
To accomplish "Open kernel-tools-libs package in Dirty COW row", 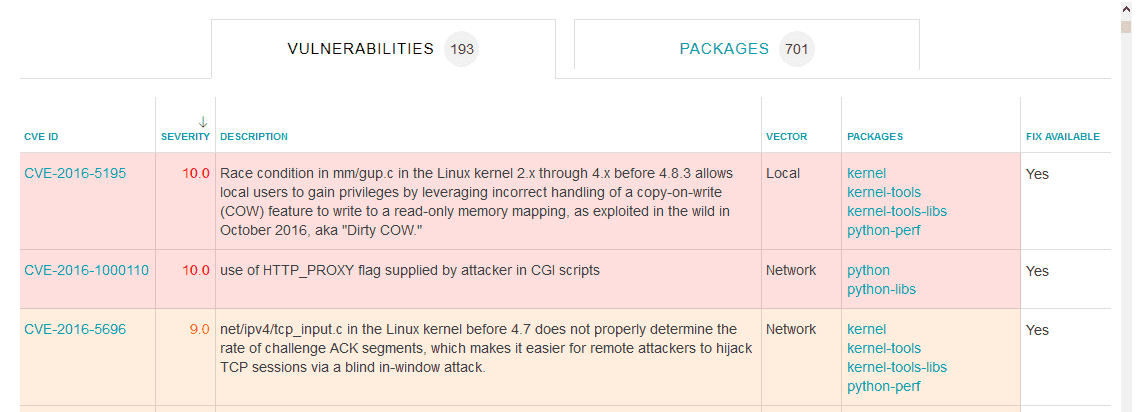I will coord(897,211).
